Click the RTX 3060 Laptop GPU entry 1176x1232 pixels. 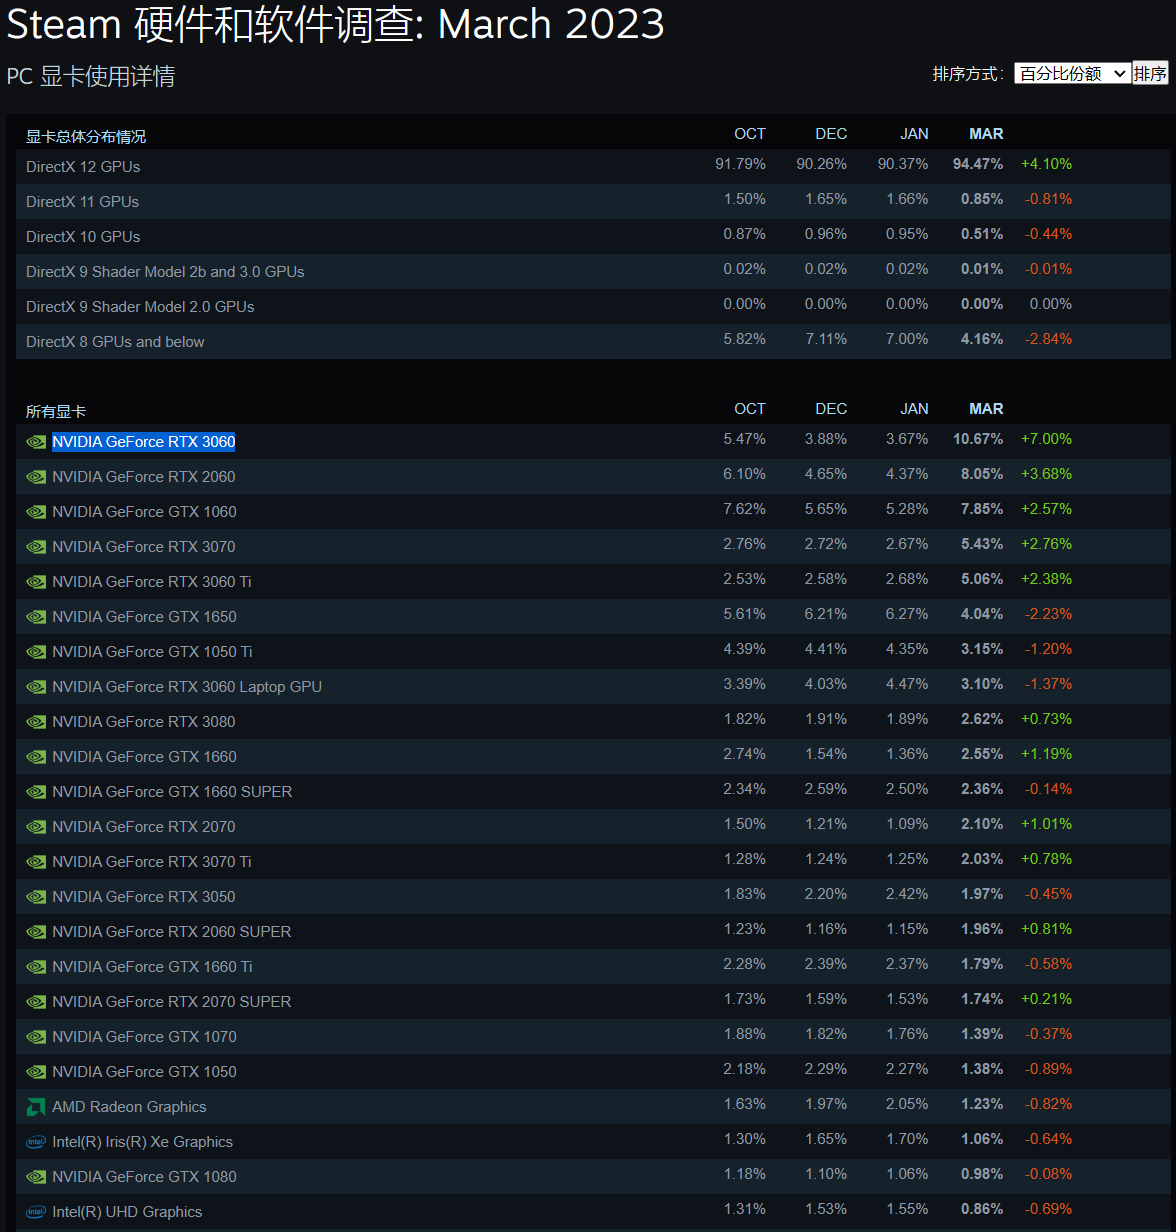tap(187, 687)
